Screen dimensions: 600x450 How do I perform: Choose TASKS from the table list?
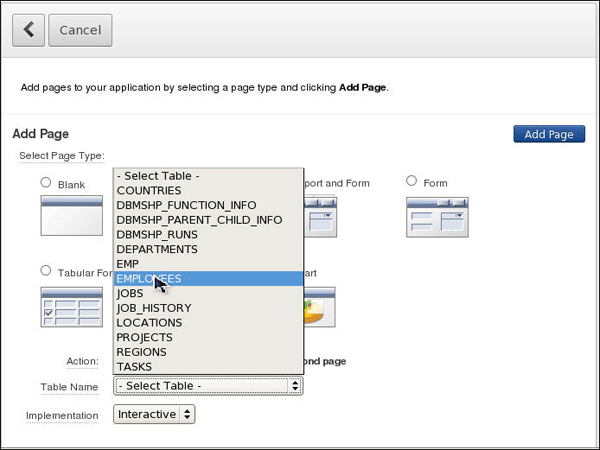209,367
